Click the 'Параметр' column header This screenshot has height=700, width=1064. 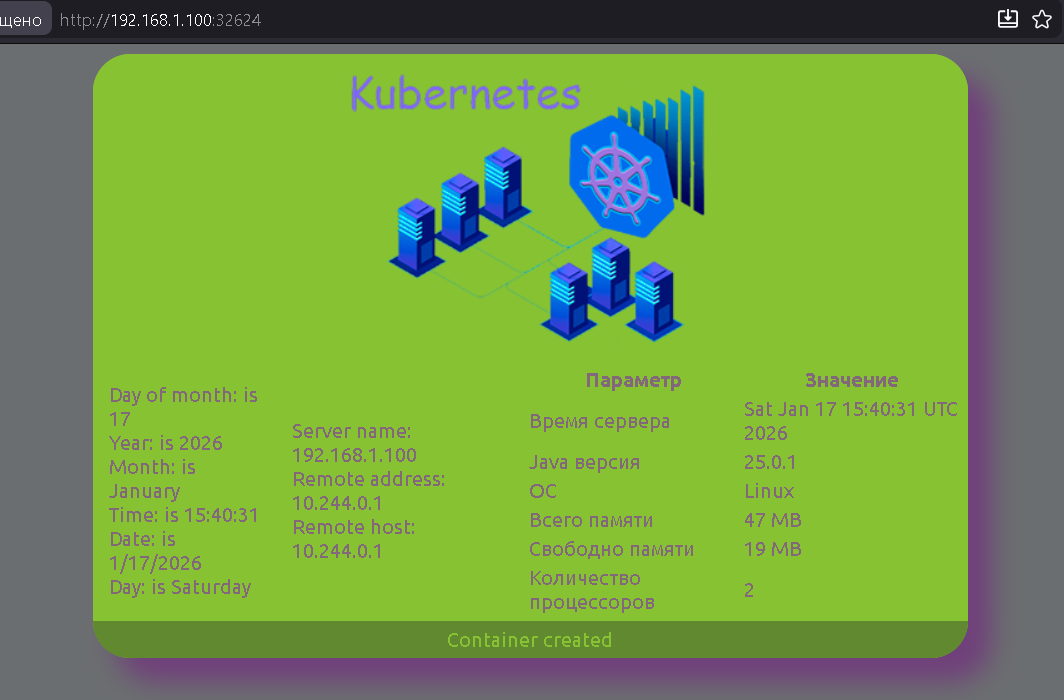[633, 380]
